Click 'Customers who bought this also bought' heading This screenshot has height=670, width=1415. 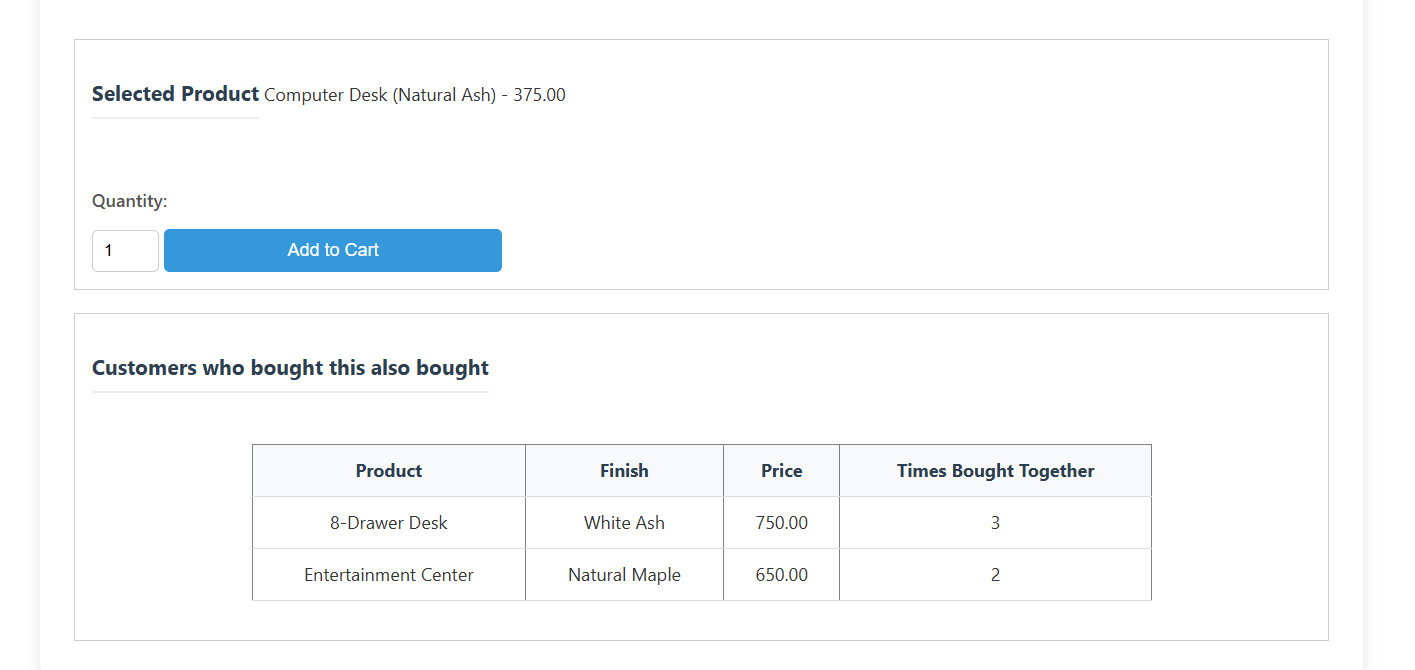pos(290,368)
